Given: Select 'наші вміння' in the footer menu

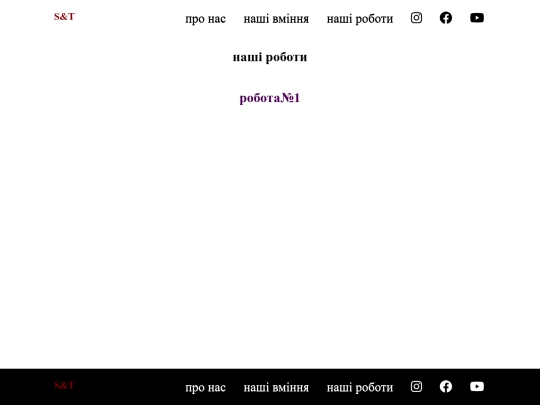Looking at the screenshot, I should tap(276, 387).
